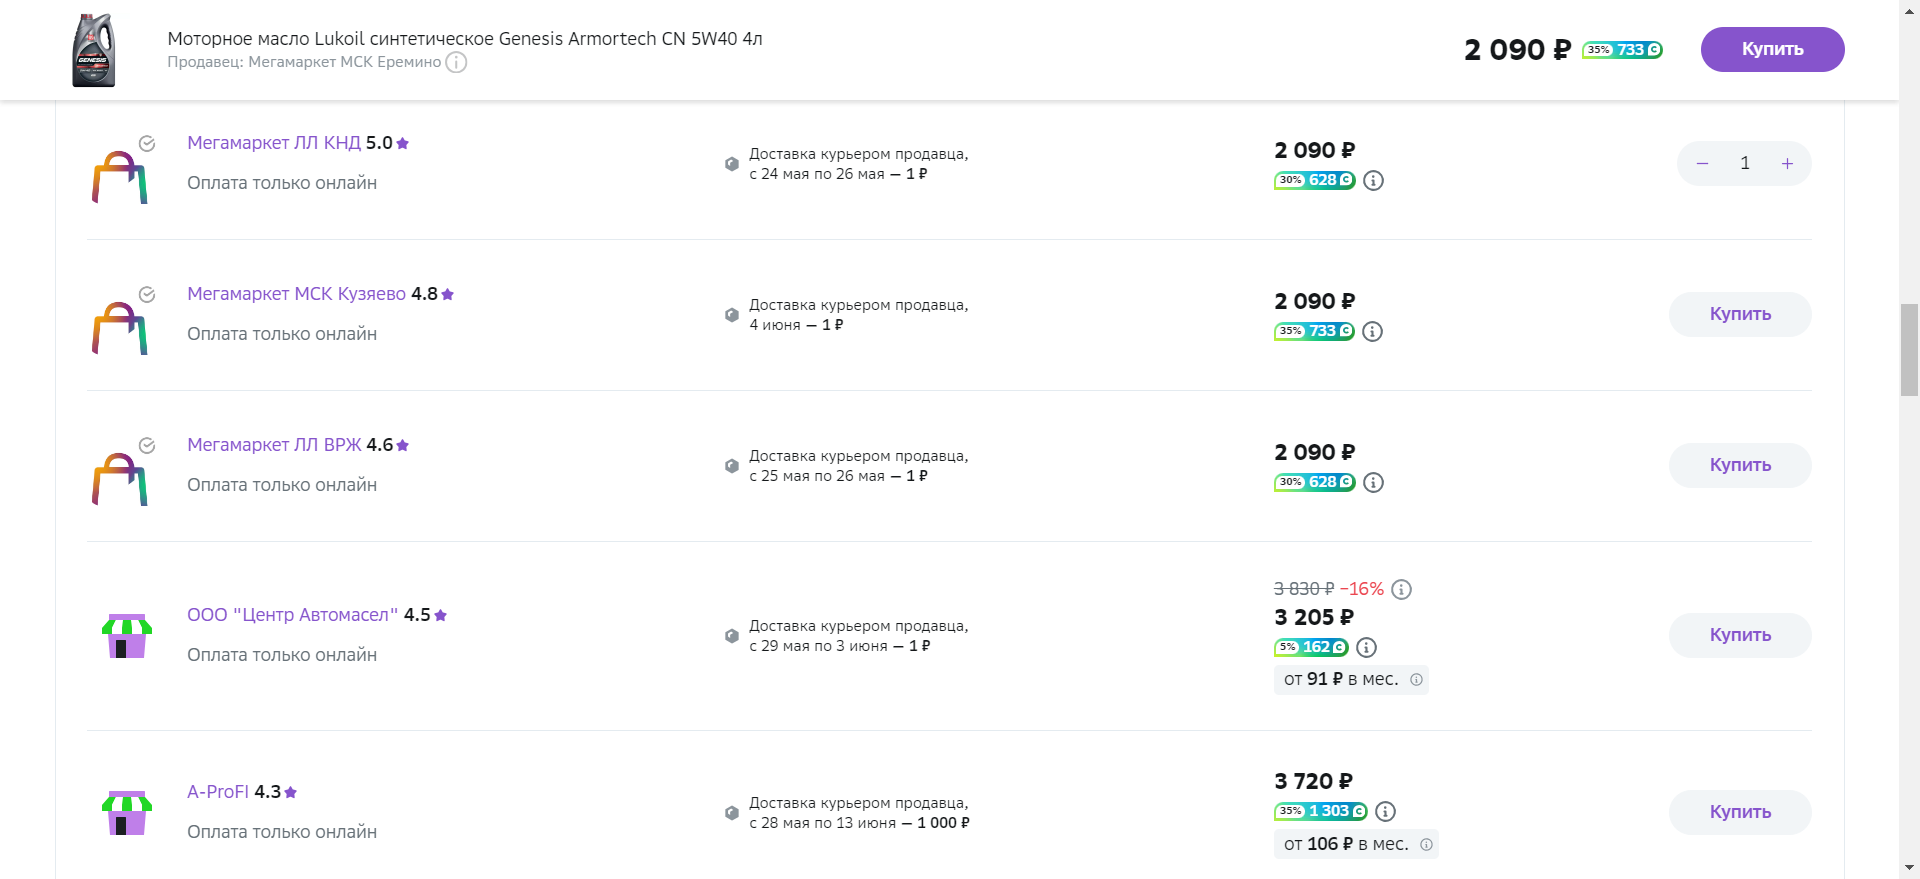Open bonus info icon in МСК Кузяево row
This screenshot has width=1920, height=879.
[1373, 332]
